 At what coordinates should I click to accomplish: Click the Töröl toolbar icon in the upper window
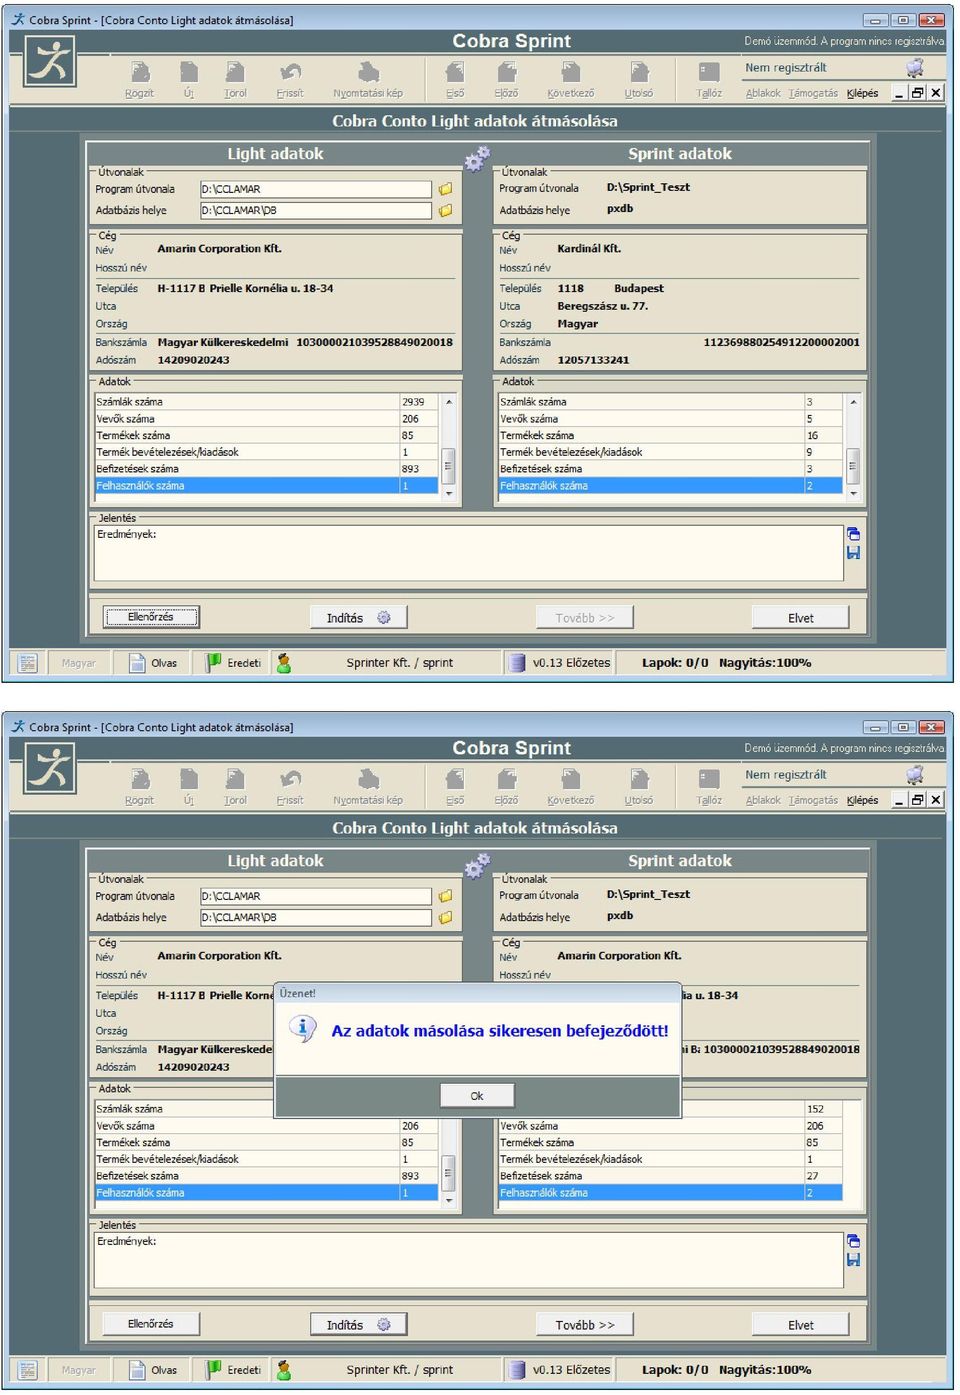pos(235,73)
